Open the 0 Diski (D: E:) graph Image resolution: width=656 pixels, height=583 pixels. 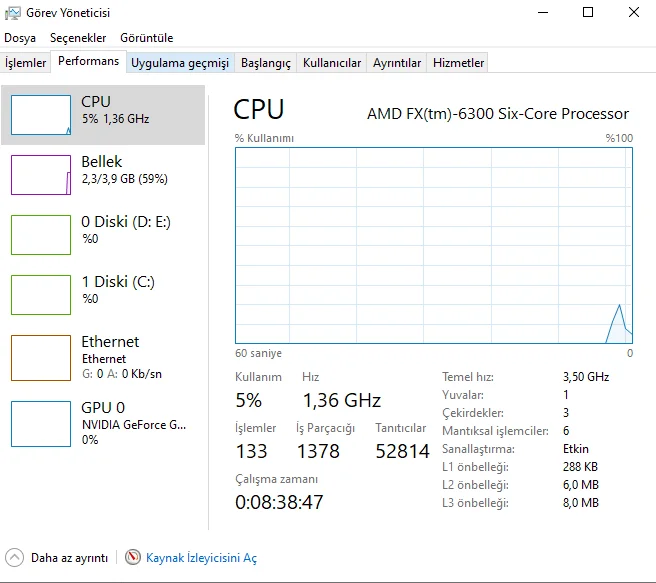coord(41,235)
